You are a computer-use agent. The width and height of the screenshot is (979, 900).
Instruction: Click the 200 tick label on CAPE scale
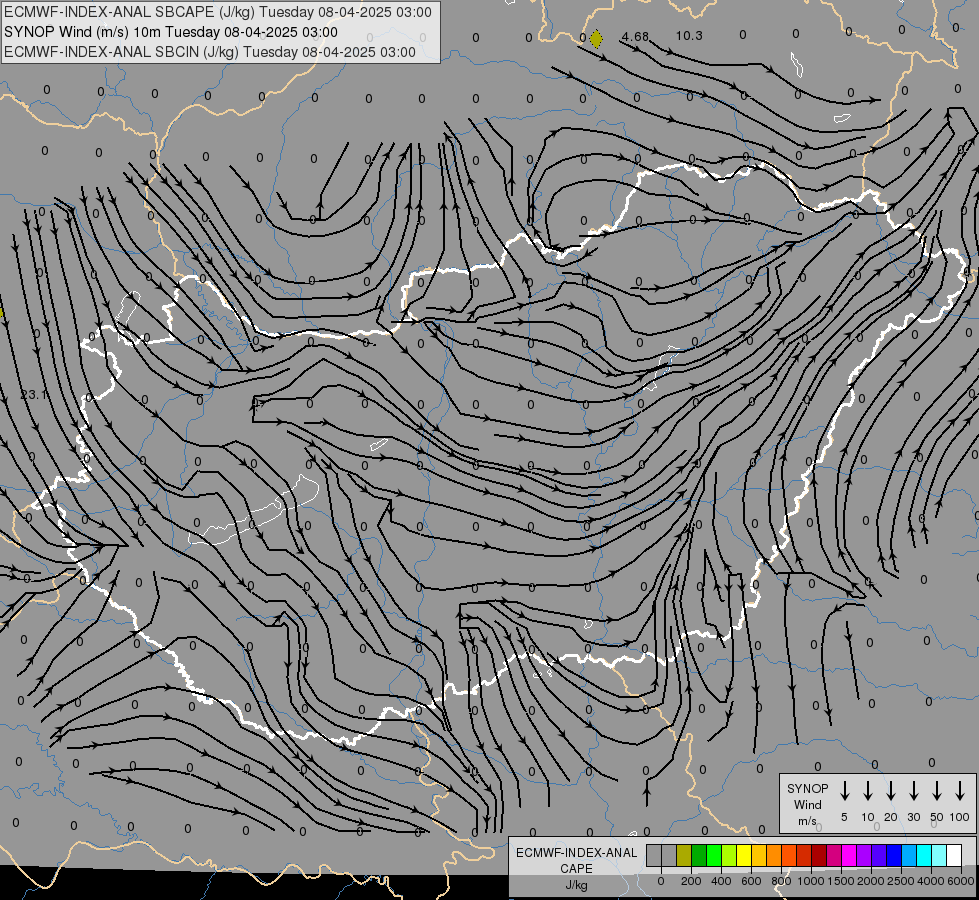pyautogui.click(x=691, y=881)
